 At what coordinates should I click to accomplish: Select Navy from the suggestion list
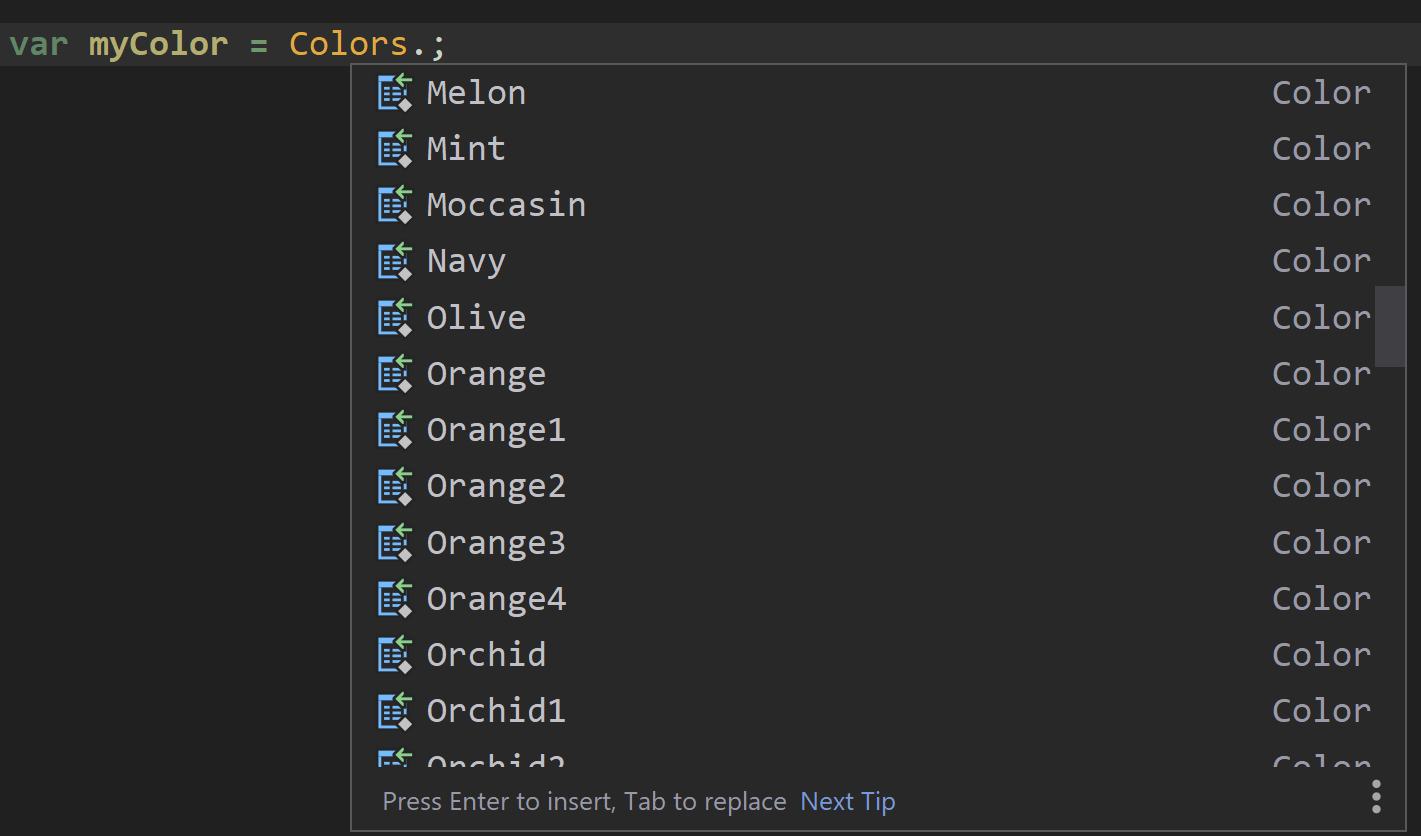click(466, 260)
